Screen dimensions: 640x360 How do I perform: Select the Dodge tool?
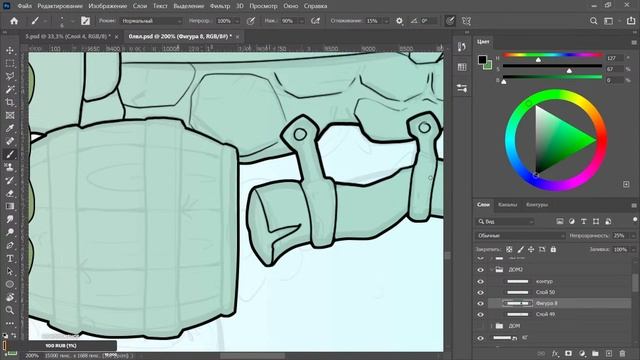coord(10,232)
